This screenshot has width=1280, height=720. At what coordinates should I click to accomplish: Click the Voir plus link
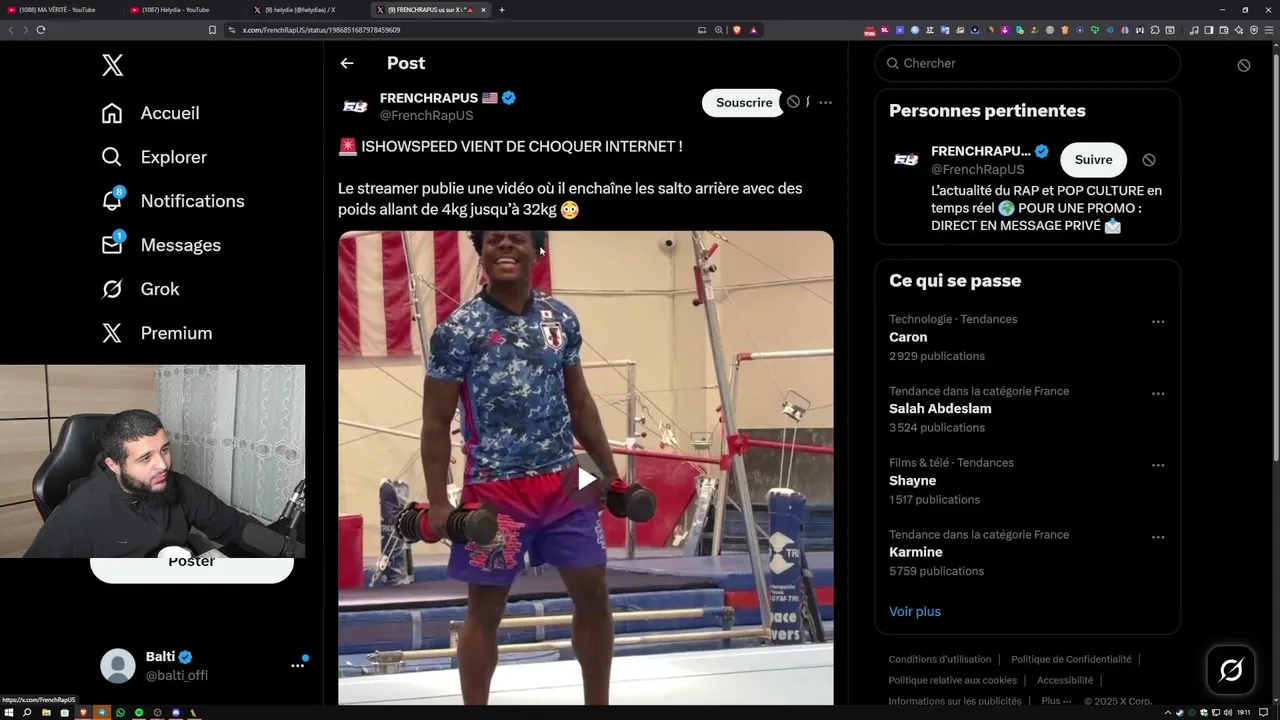coord(915,611)
